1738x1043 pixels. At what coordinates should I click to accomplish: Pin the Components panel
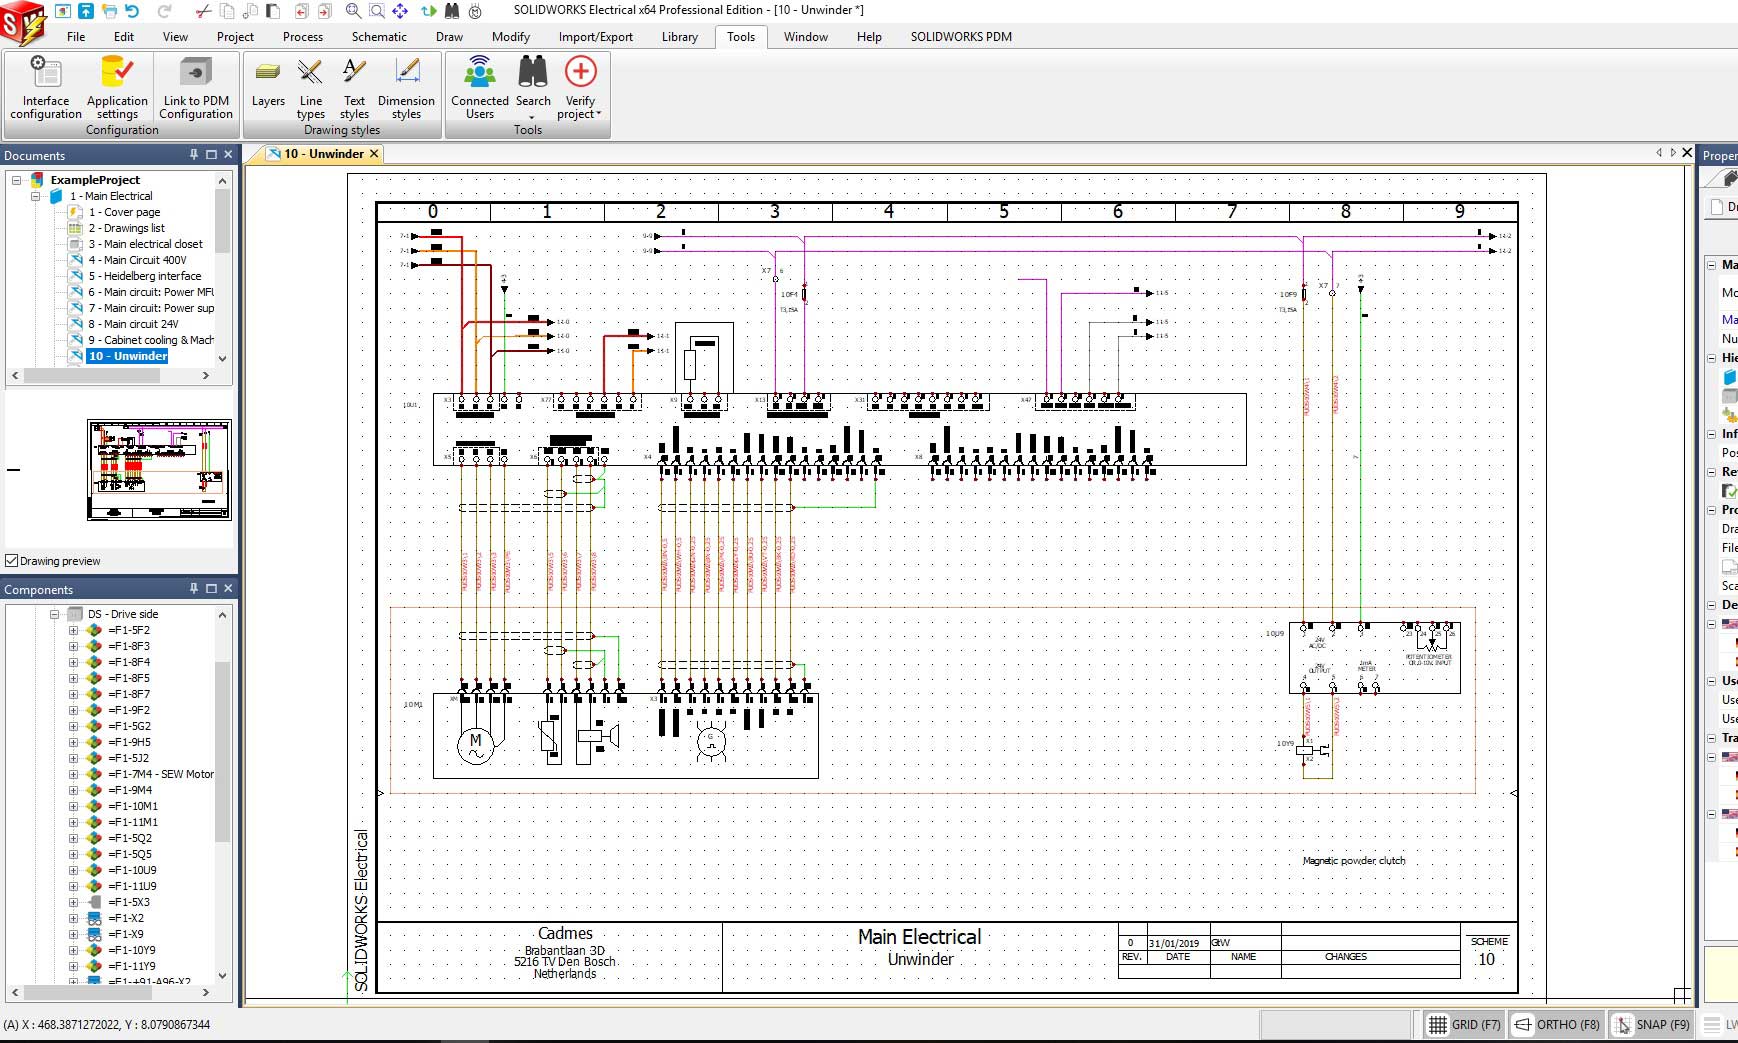point(193,589)
